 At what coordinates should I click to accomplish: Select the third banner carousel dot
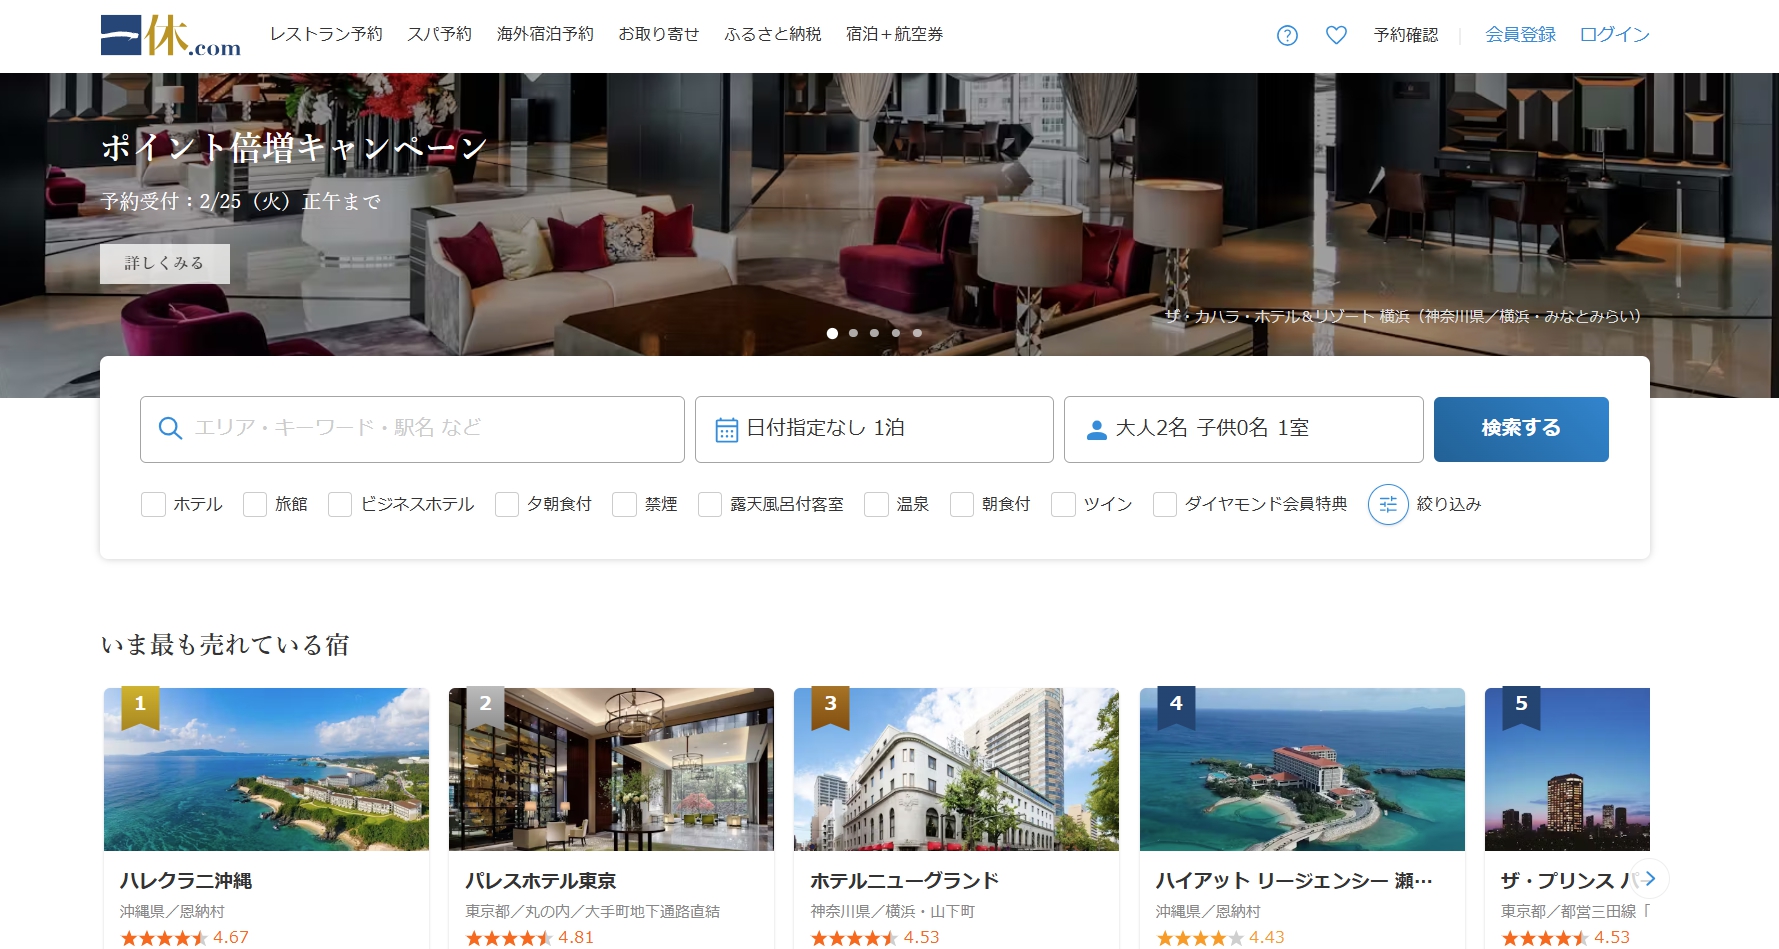(x=874, y=333)
